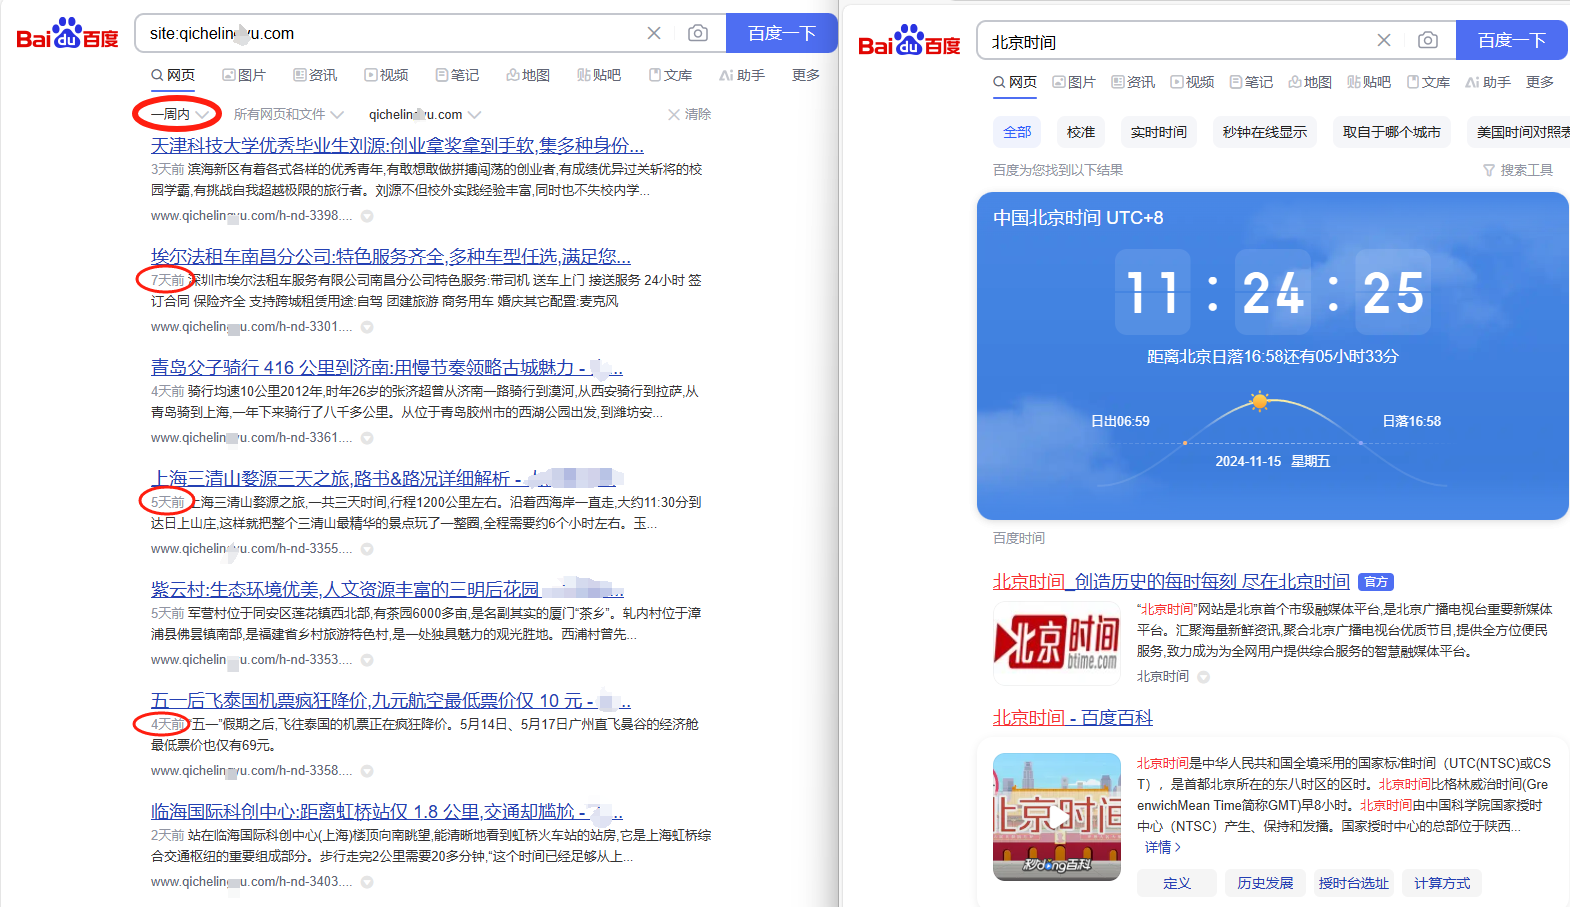Screen dimensions: 1570x907
Task: Switch to 图片 tab in right window
Action: tap(1074, 82)
